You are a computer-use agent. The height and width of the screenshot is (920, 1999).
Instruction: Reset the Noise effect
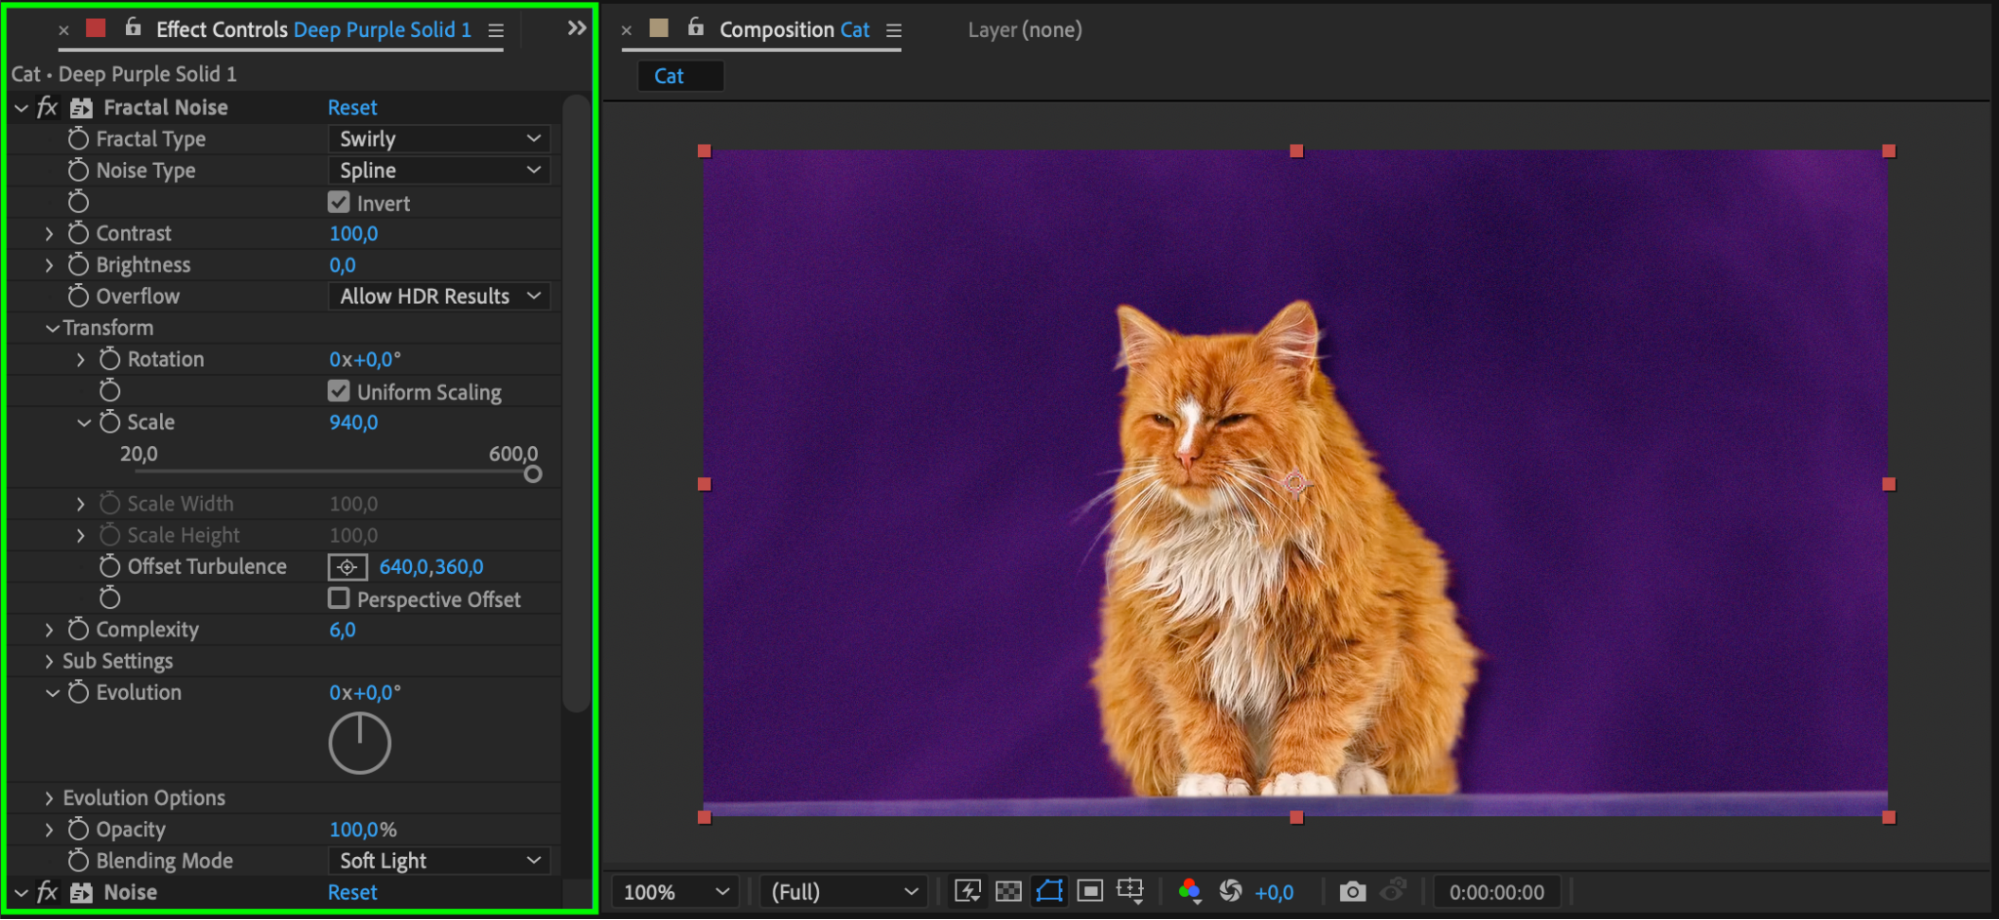(x=352, y=892)
